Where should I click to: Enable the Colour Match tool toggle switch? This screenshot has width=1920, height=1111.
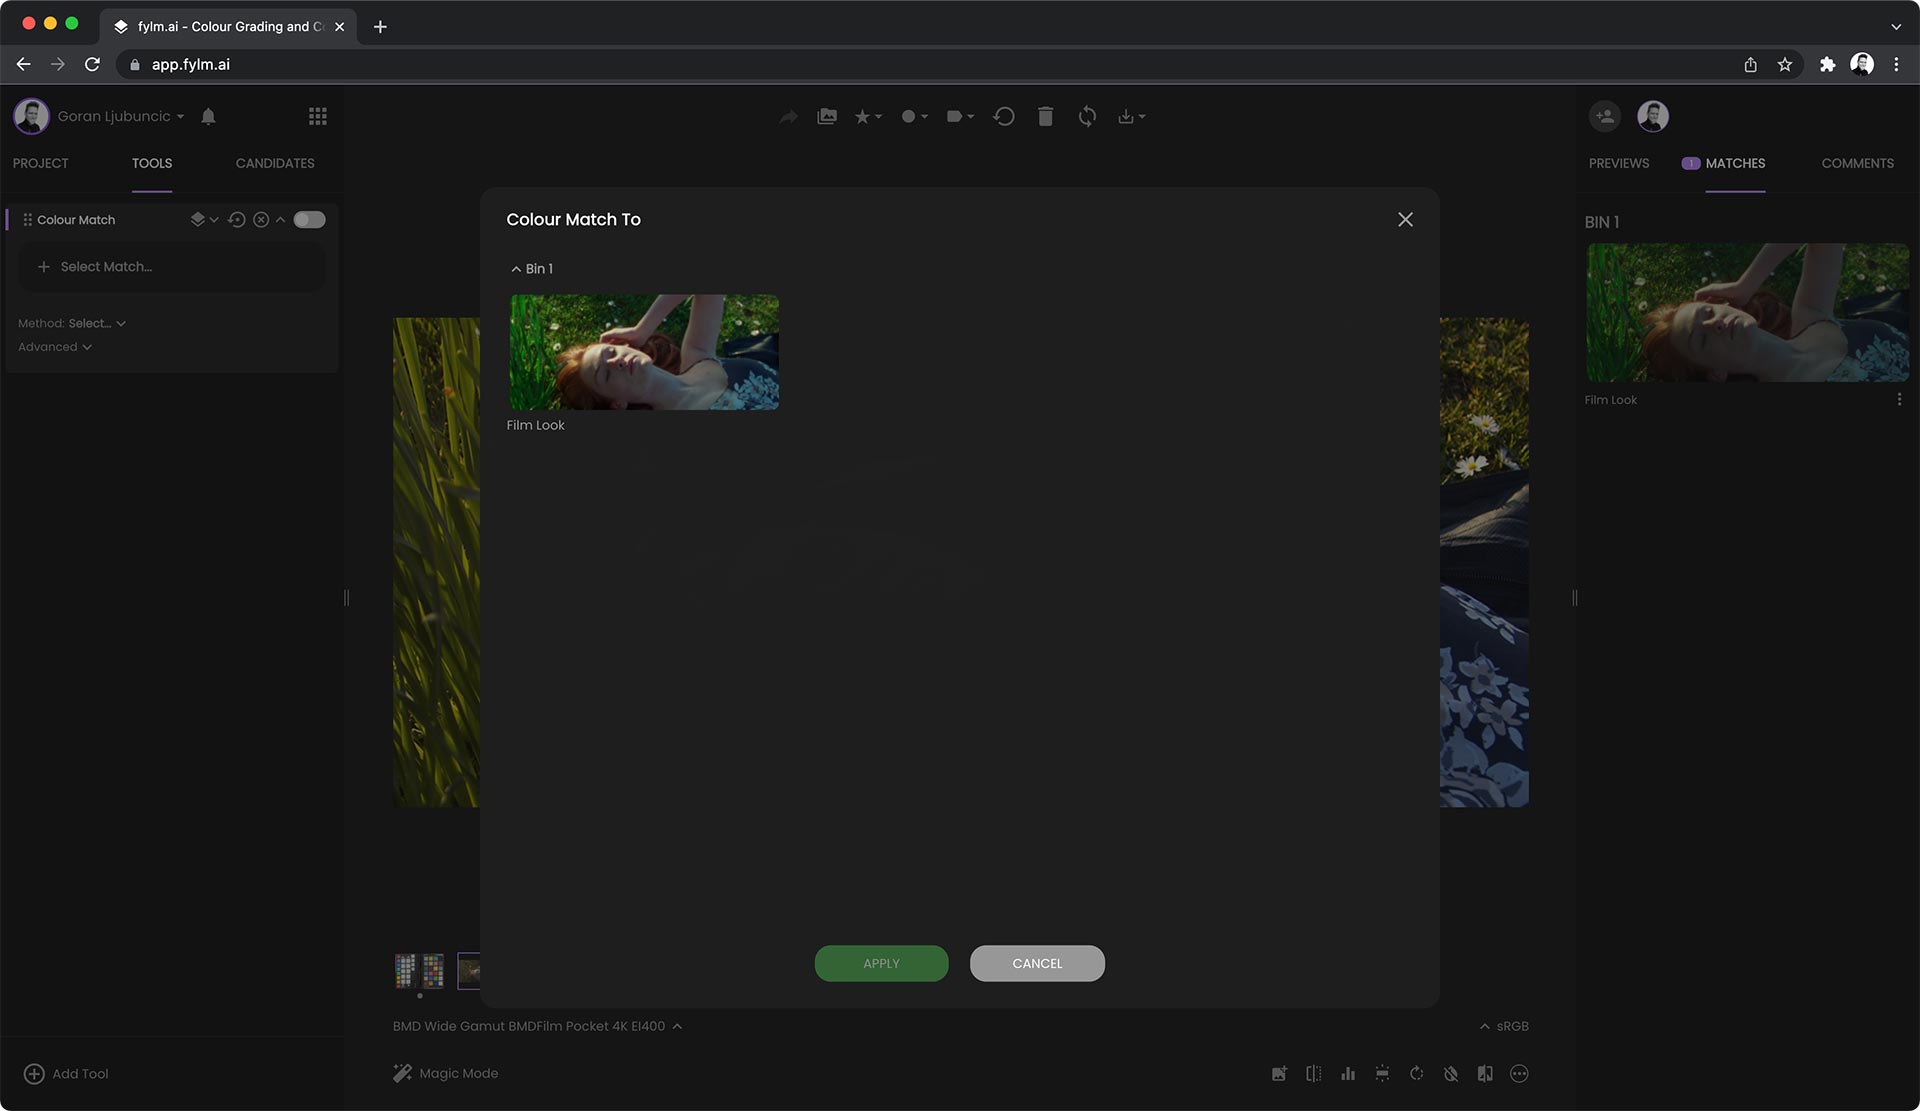310,219
